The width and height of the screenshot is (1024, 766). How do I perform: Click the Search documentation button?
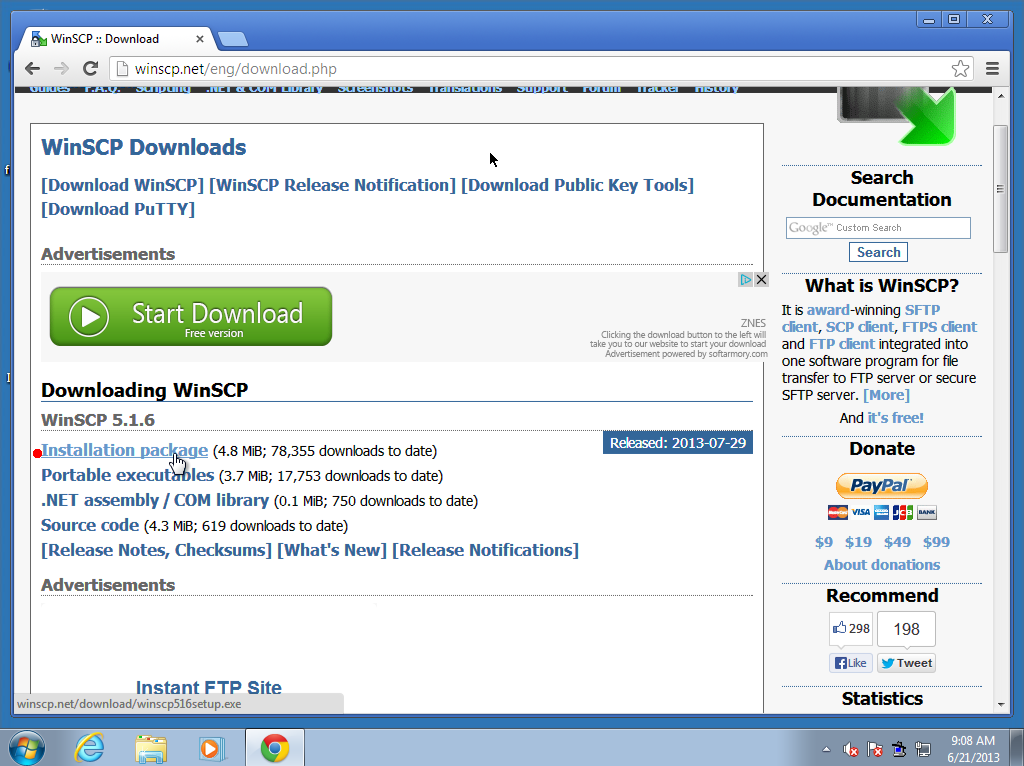[878, 252]
